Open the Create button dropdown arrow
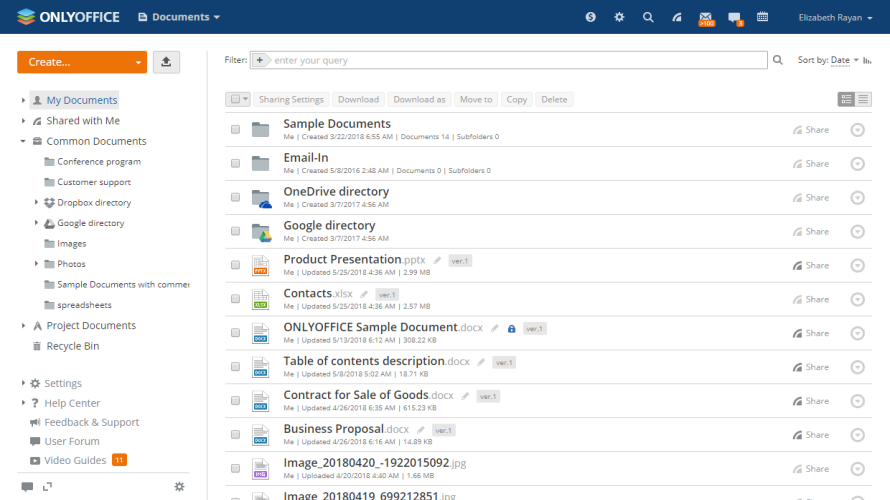 point(138,62)
